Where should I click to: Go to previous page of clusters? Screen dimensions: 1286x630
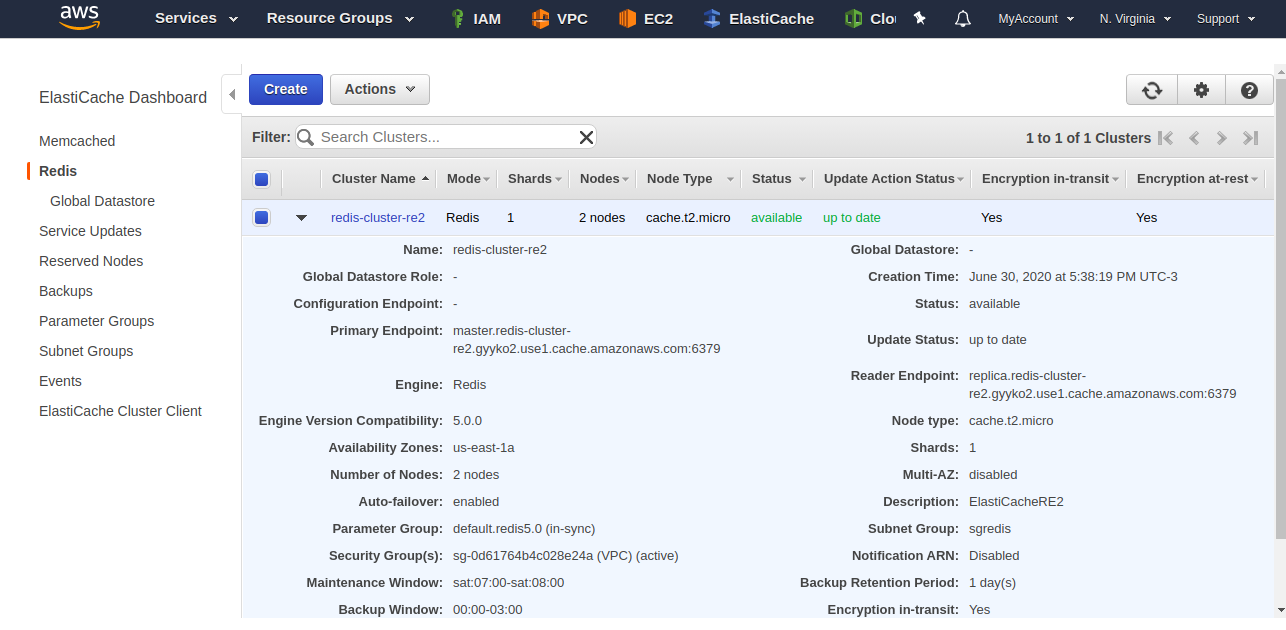[1193, 138]
